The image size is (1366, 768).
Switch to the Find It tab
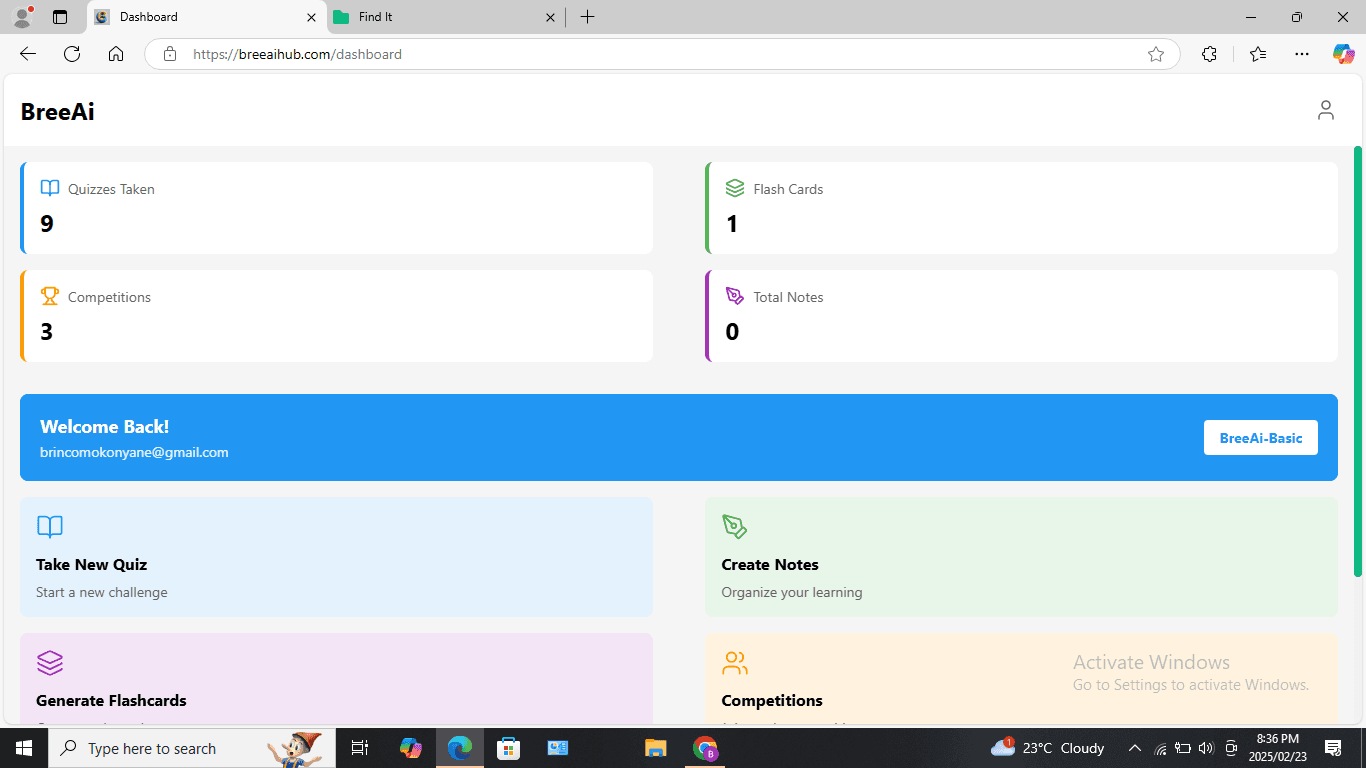447,17
